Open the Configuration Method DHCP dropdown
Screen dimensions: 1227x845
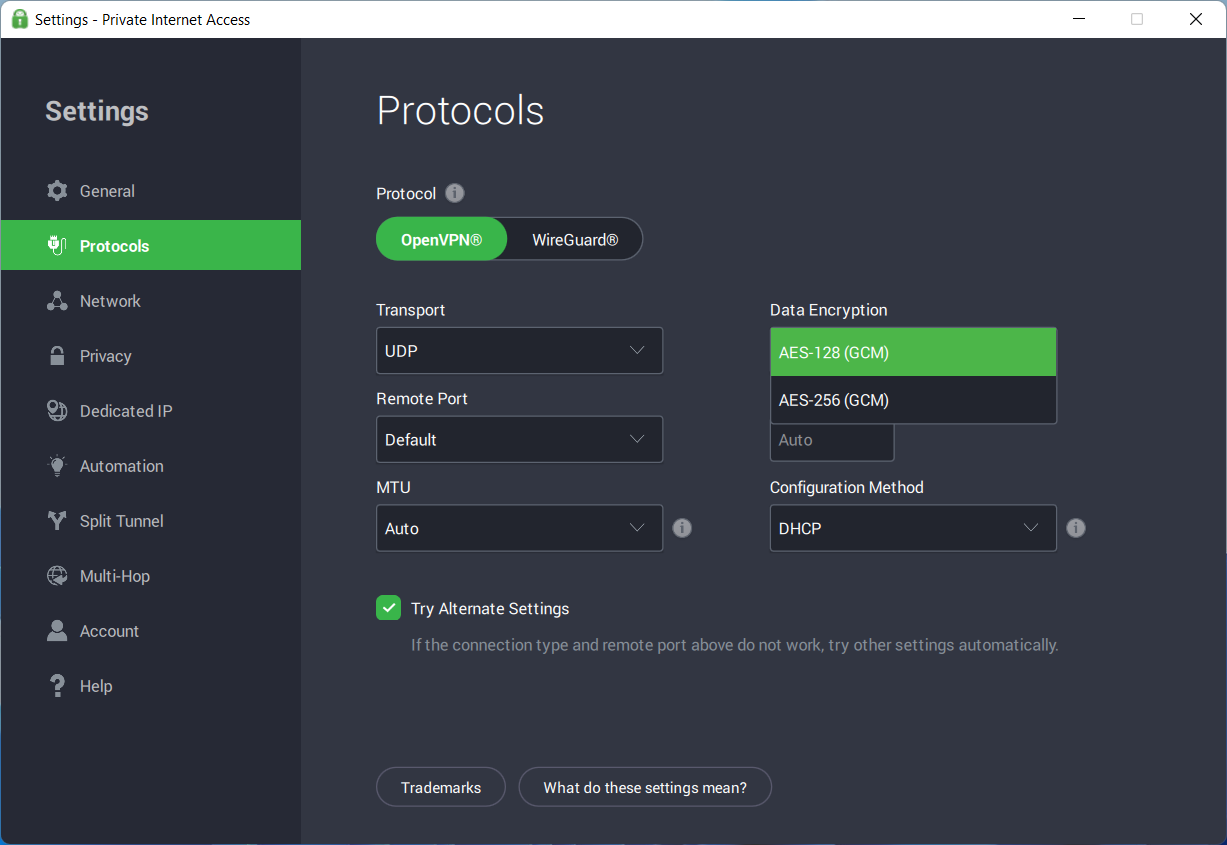click(x=912, y=528)
